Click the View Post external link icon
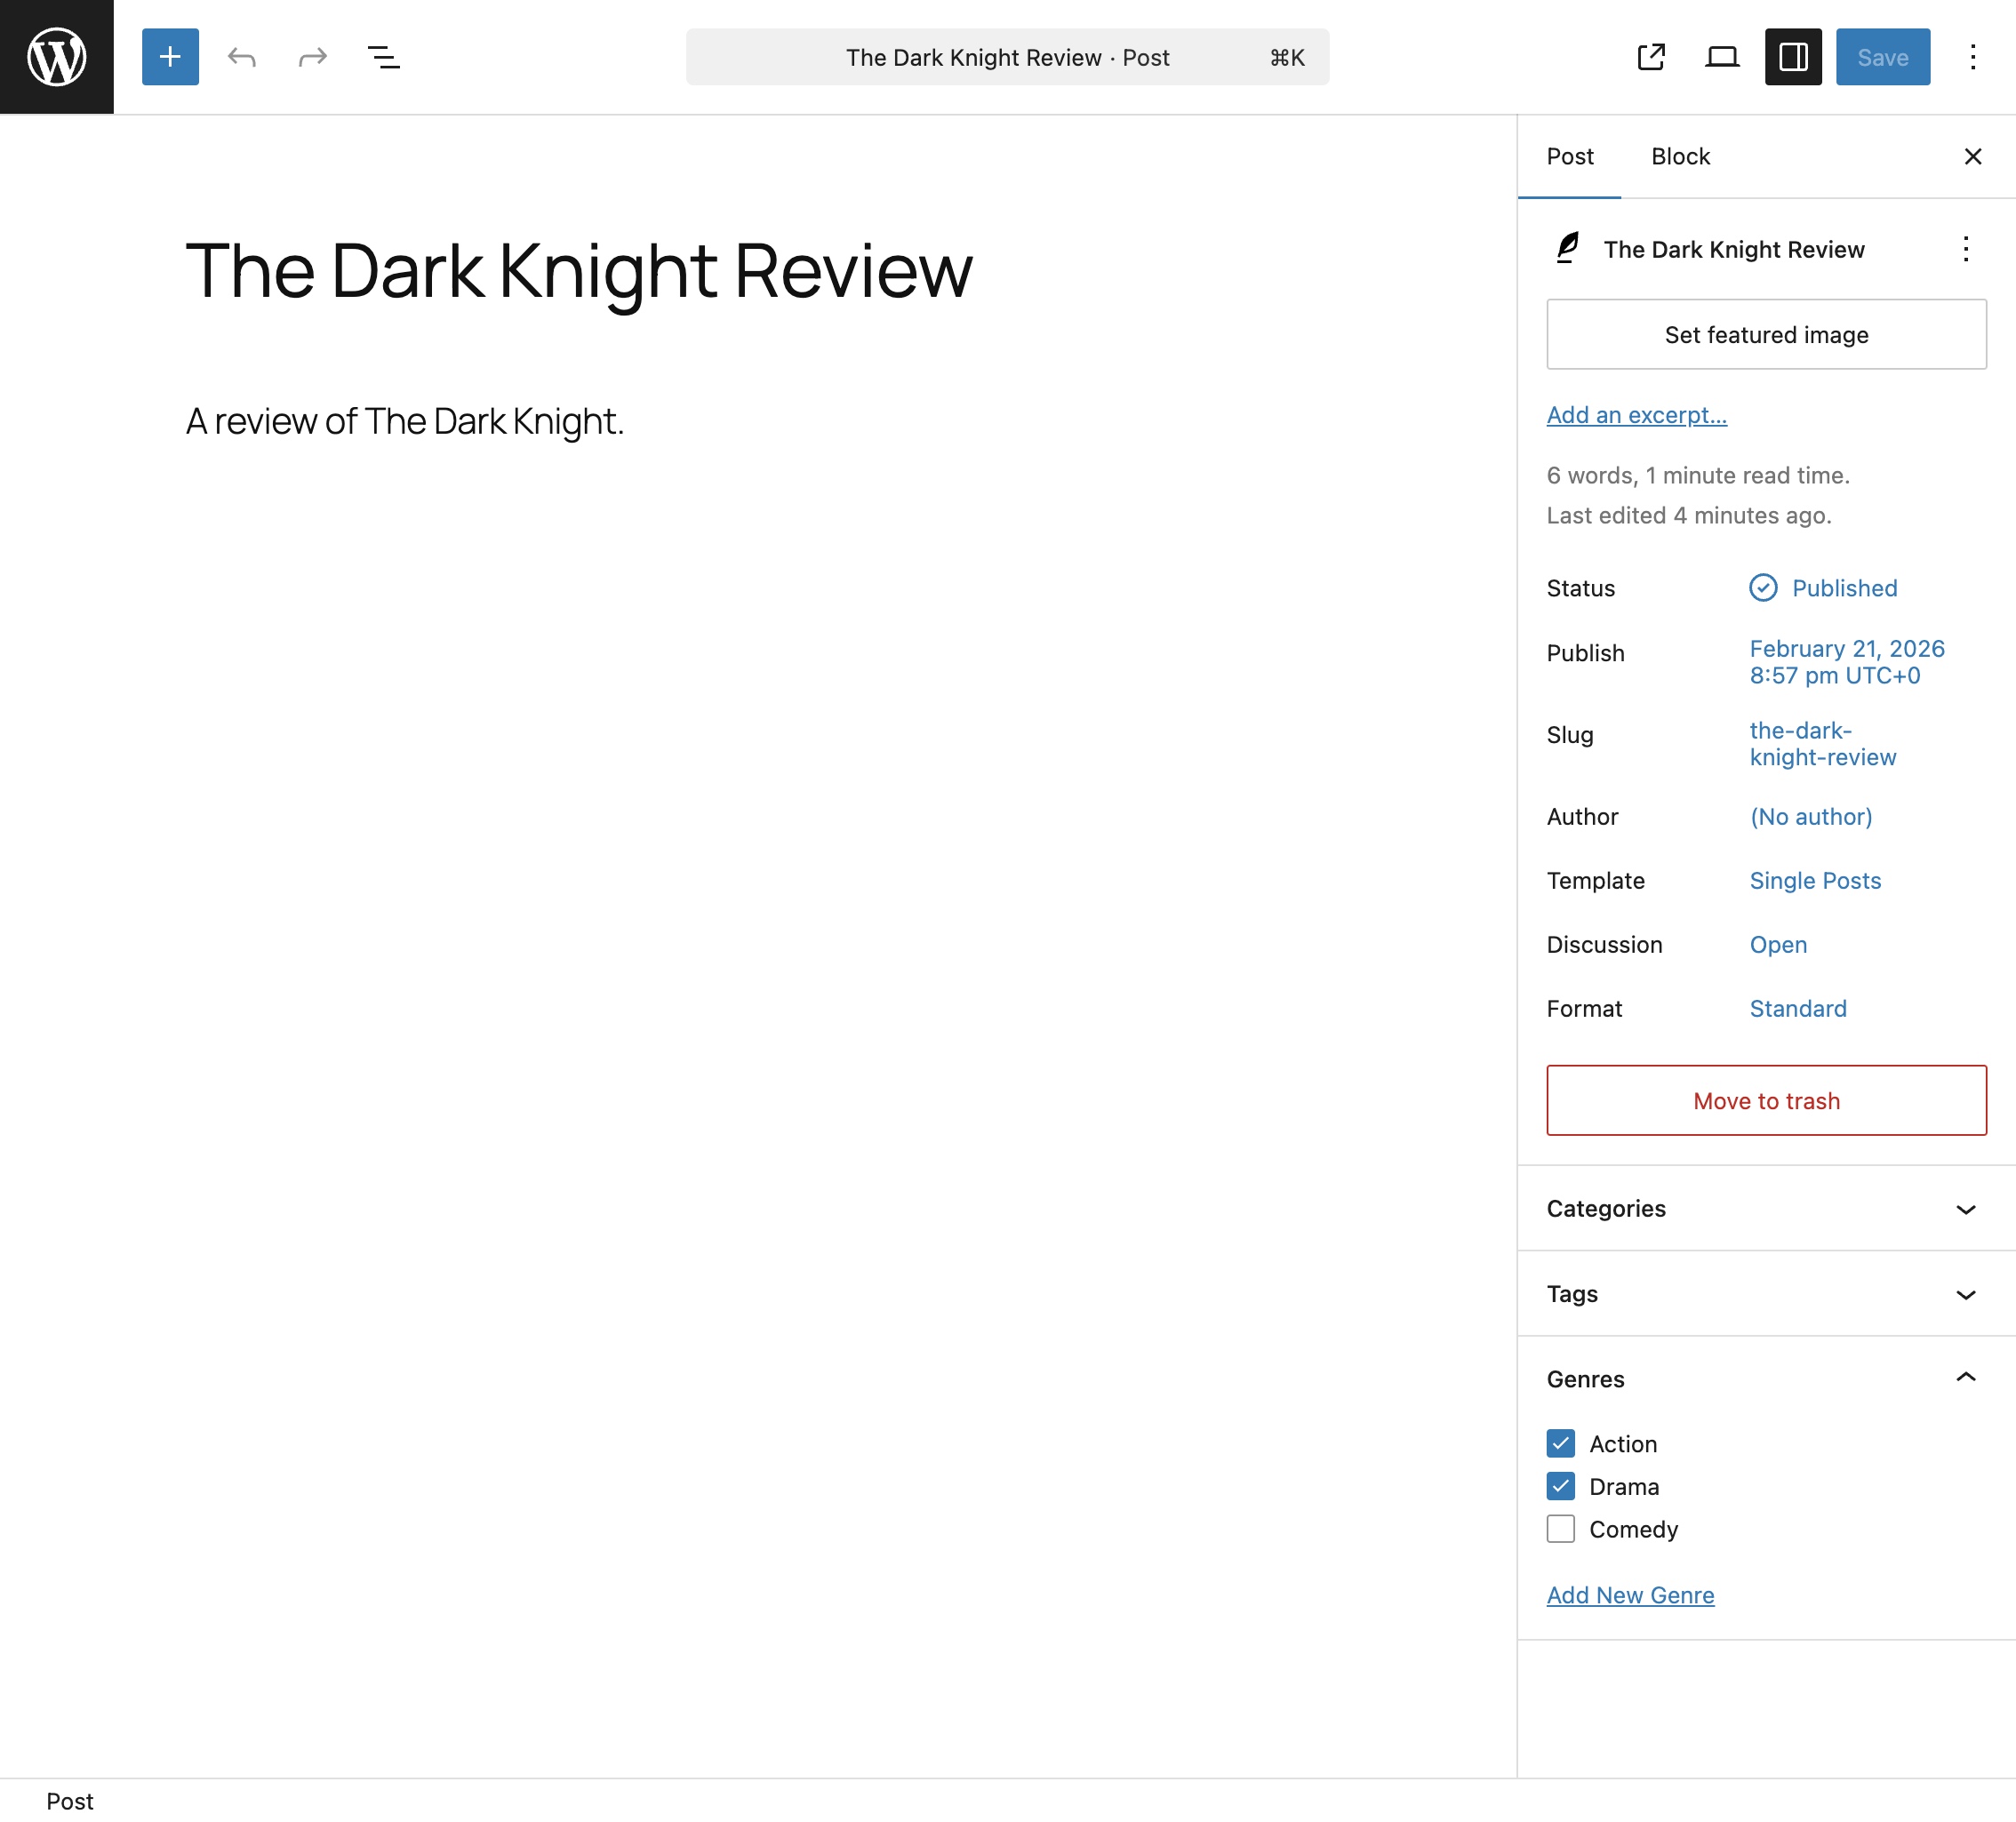Screen dimensions: 2016x1822 click(1651, 57)
